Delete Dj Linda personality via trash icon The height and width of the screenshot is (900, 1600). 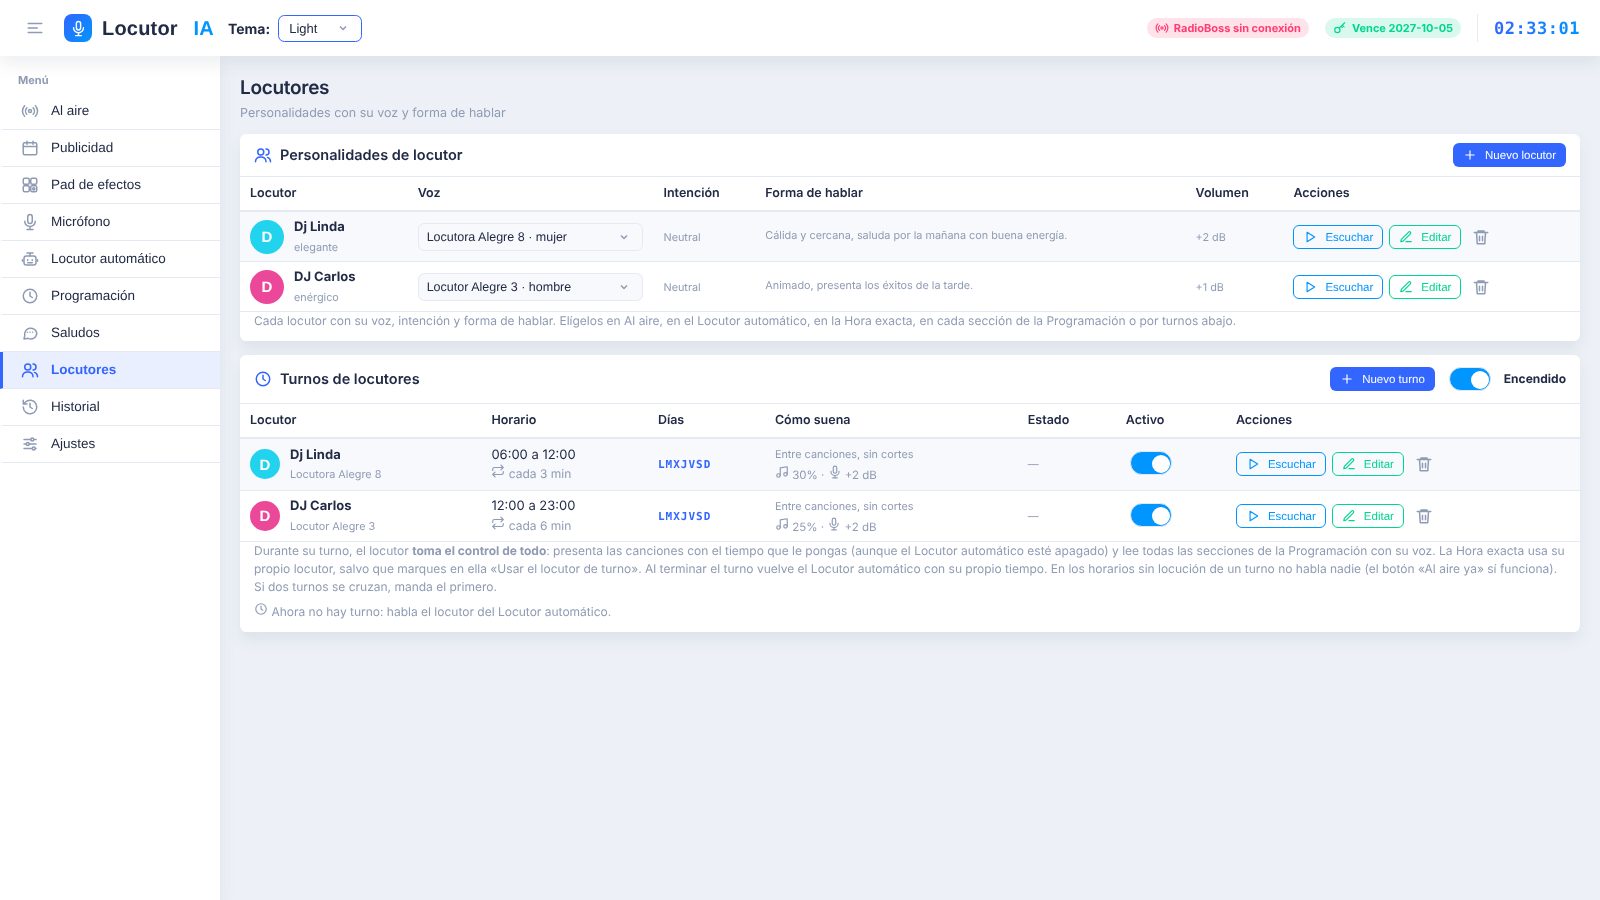pos(1481,237)
